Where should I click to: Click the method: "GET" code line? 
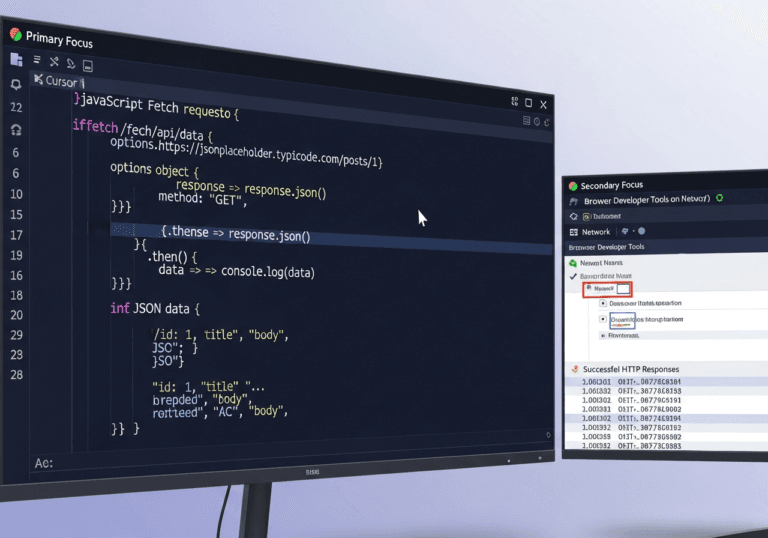[x=202, y=199]
